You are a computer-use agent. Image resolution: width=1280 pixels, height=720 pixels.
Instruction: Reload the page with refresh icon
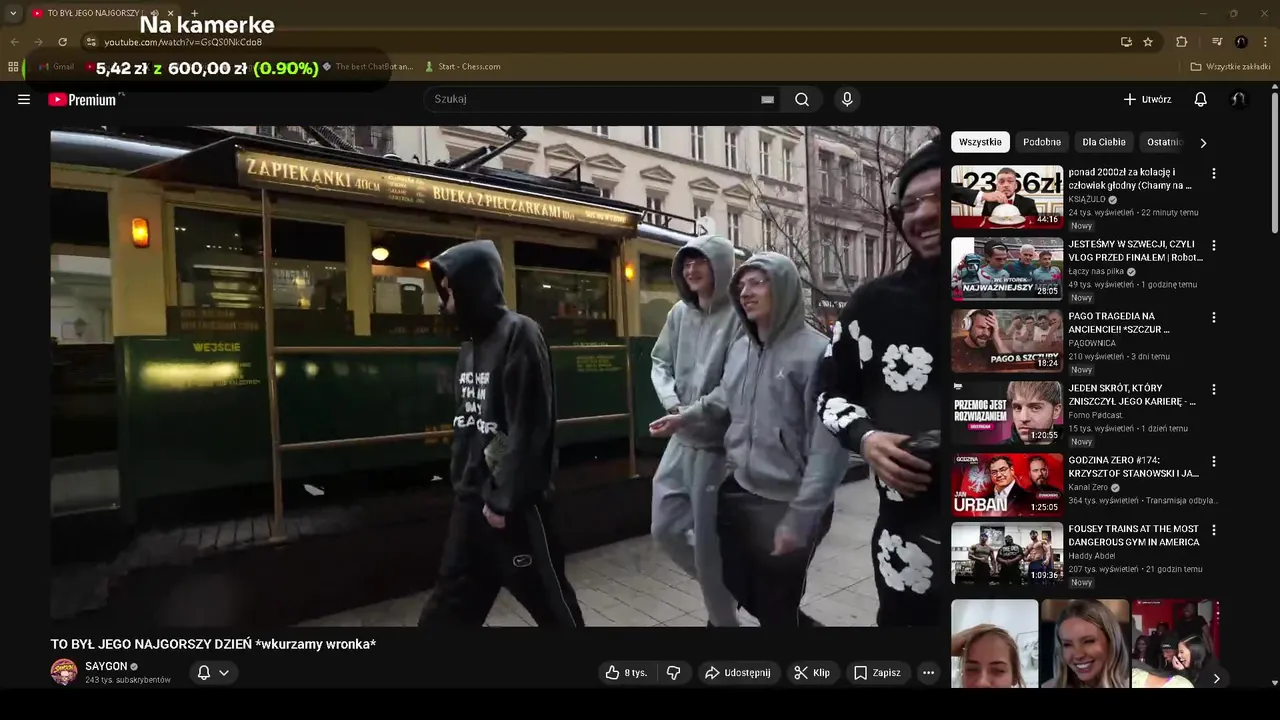coord(62,42)
